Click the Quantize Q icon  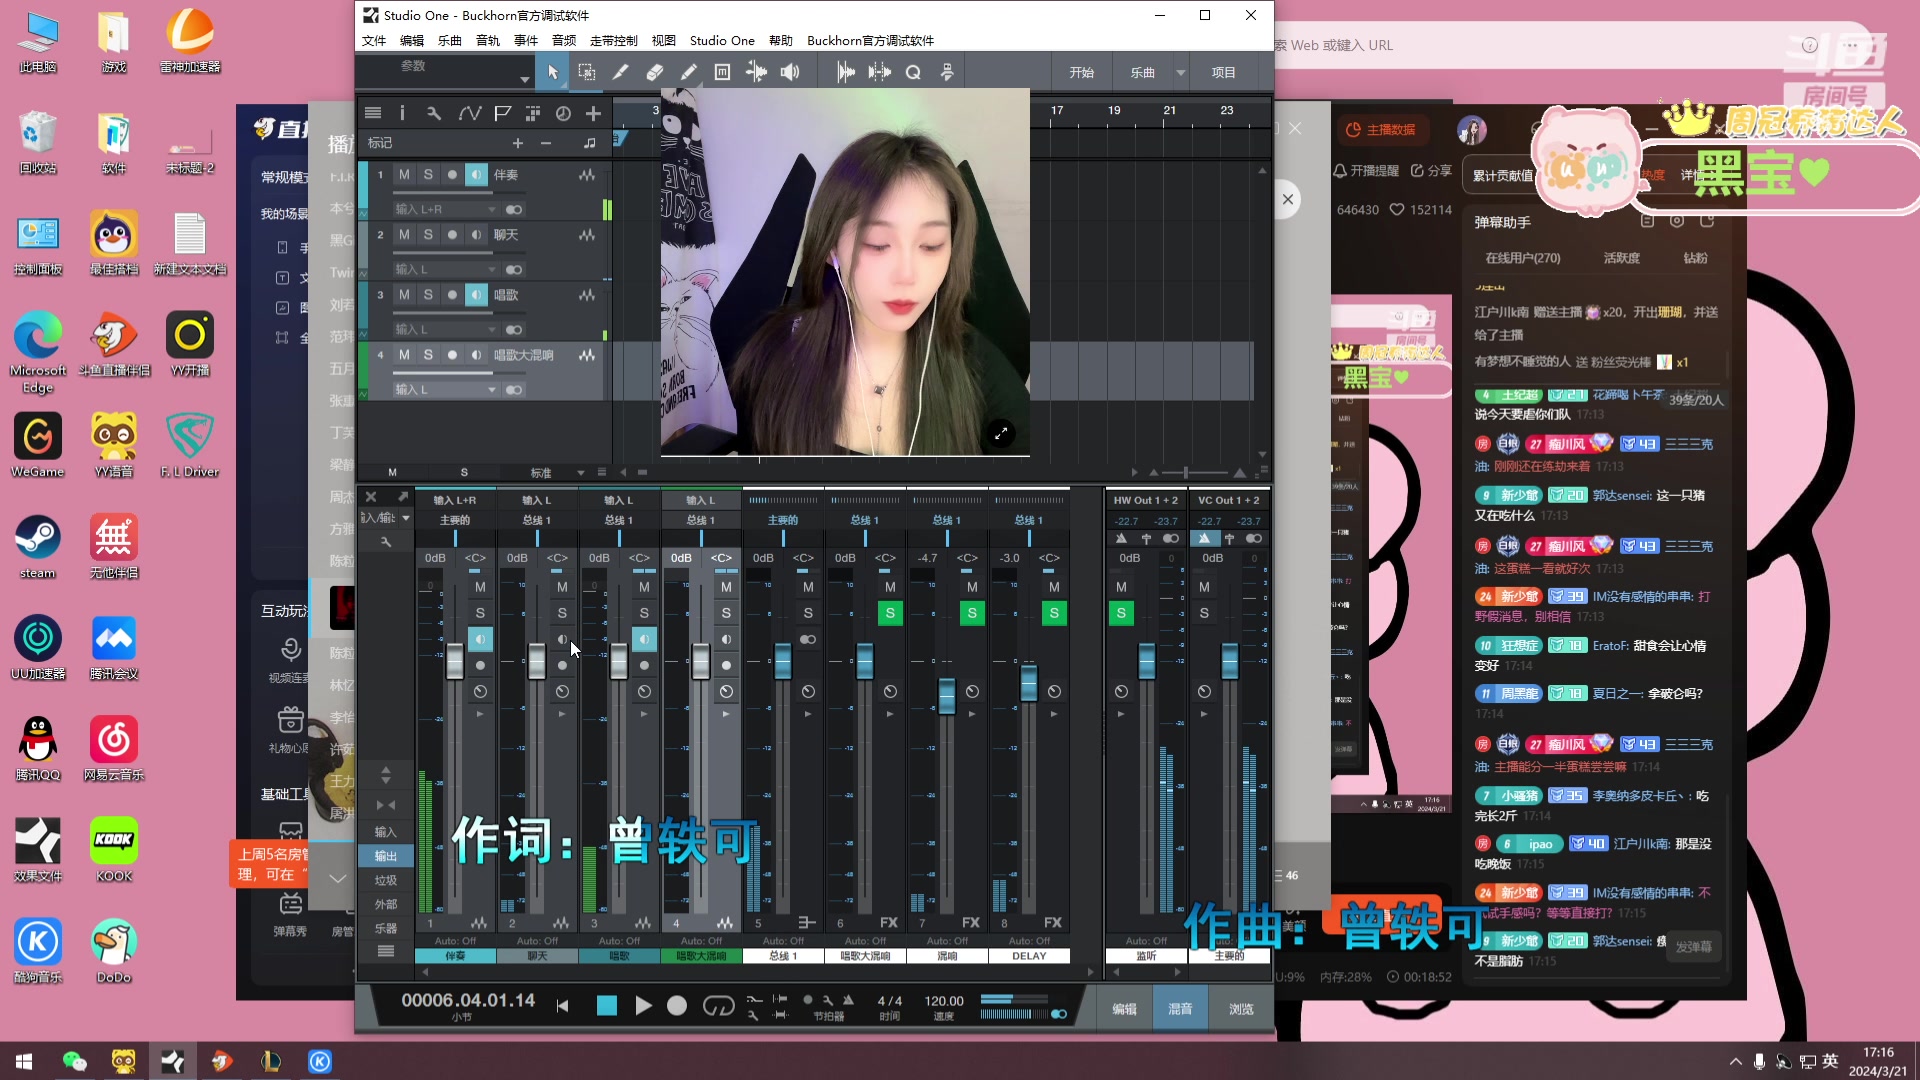(913, 72)
